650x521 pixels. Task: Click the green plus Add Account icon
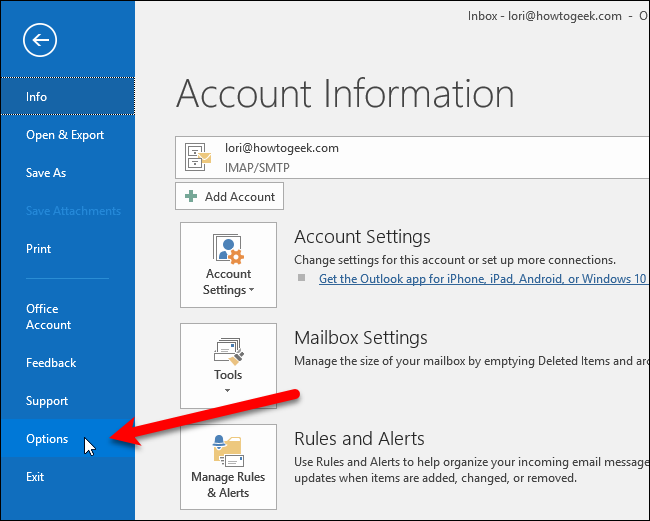coord(190,197)
